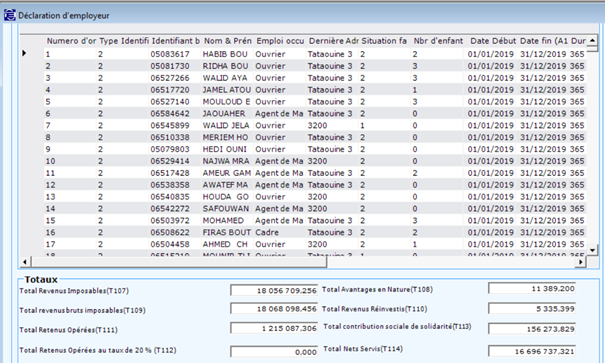Click the Déclaration d'employeur window icon
605x363 pixels.
pyautogui.click(x=10, y=15)
